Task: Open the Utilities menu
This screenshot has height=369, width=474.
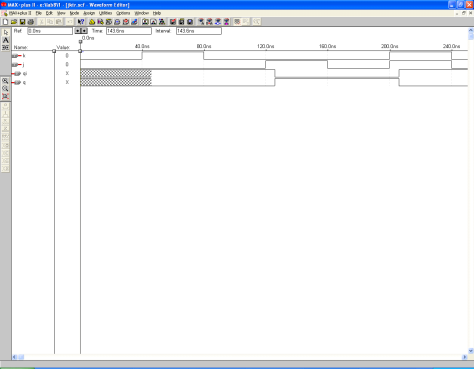Action: (x=105, y=13)
